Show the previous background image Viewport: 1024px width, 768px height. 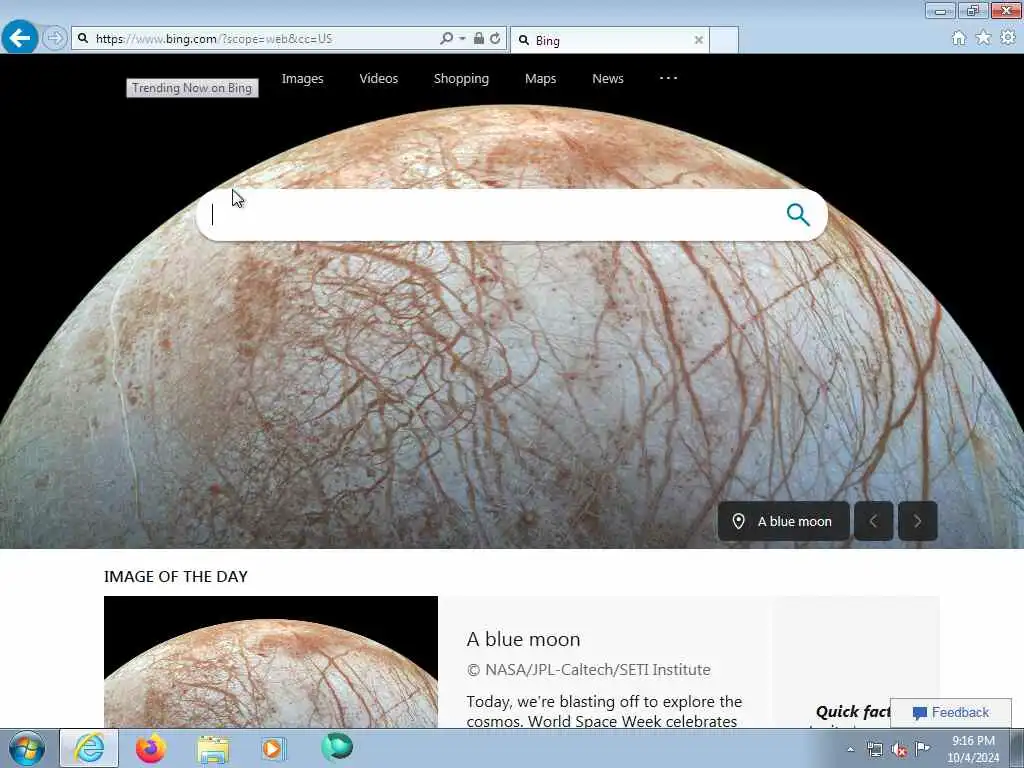point(874,521)
